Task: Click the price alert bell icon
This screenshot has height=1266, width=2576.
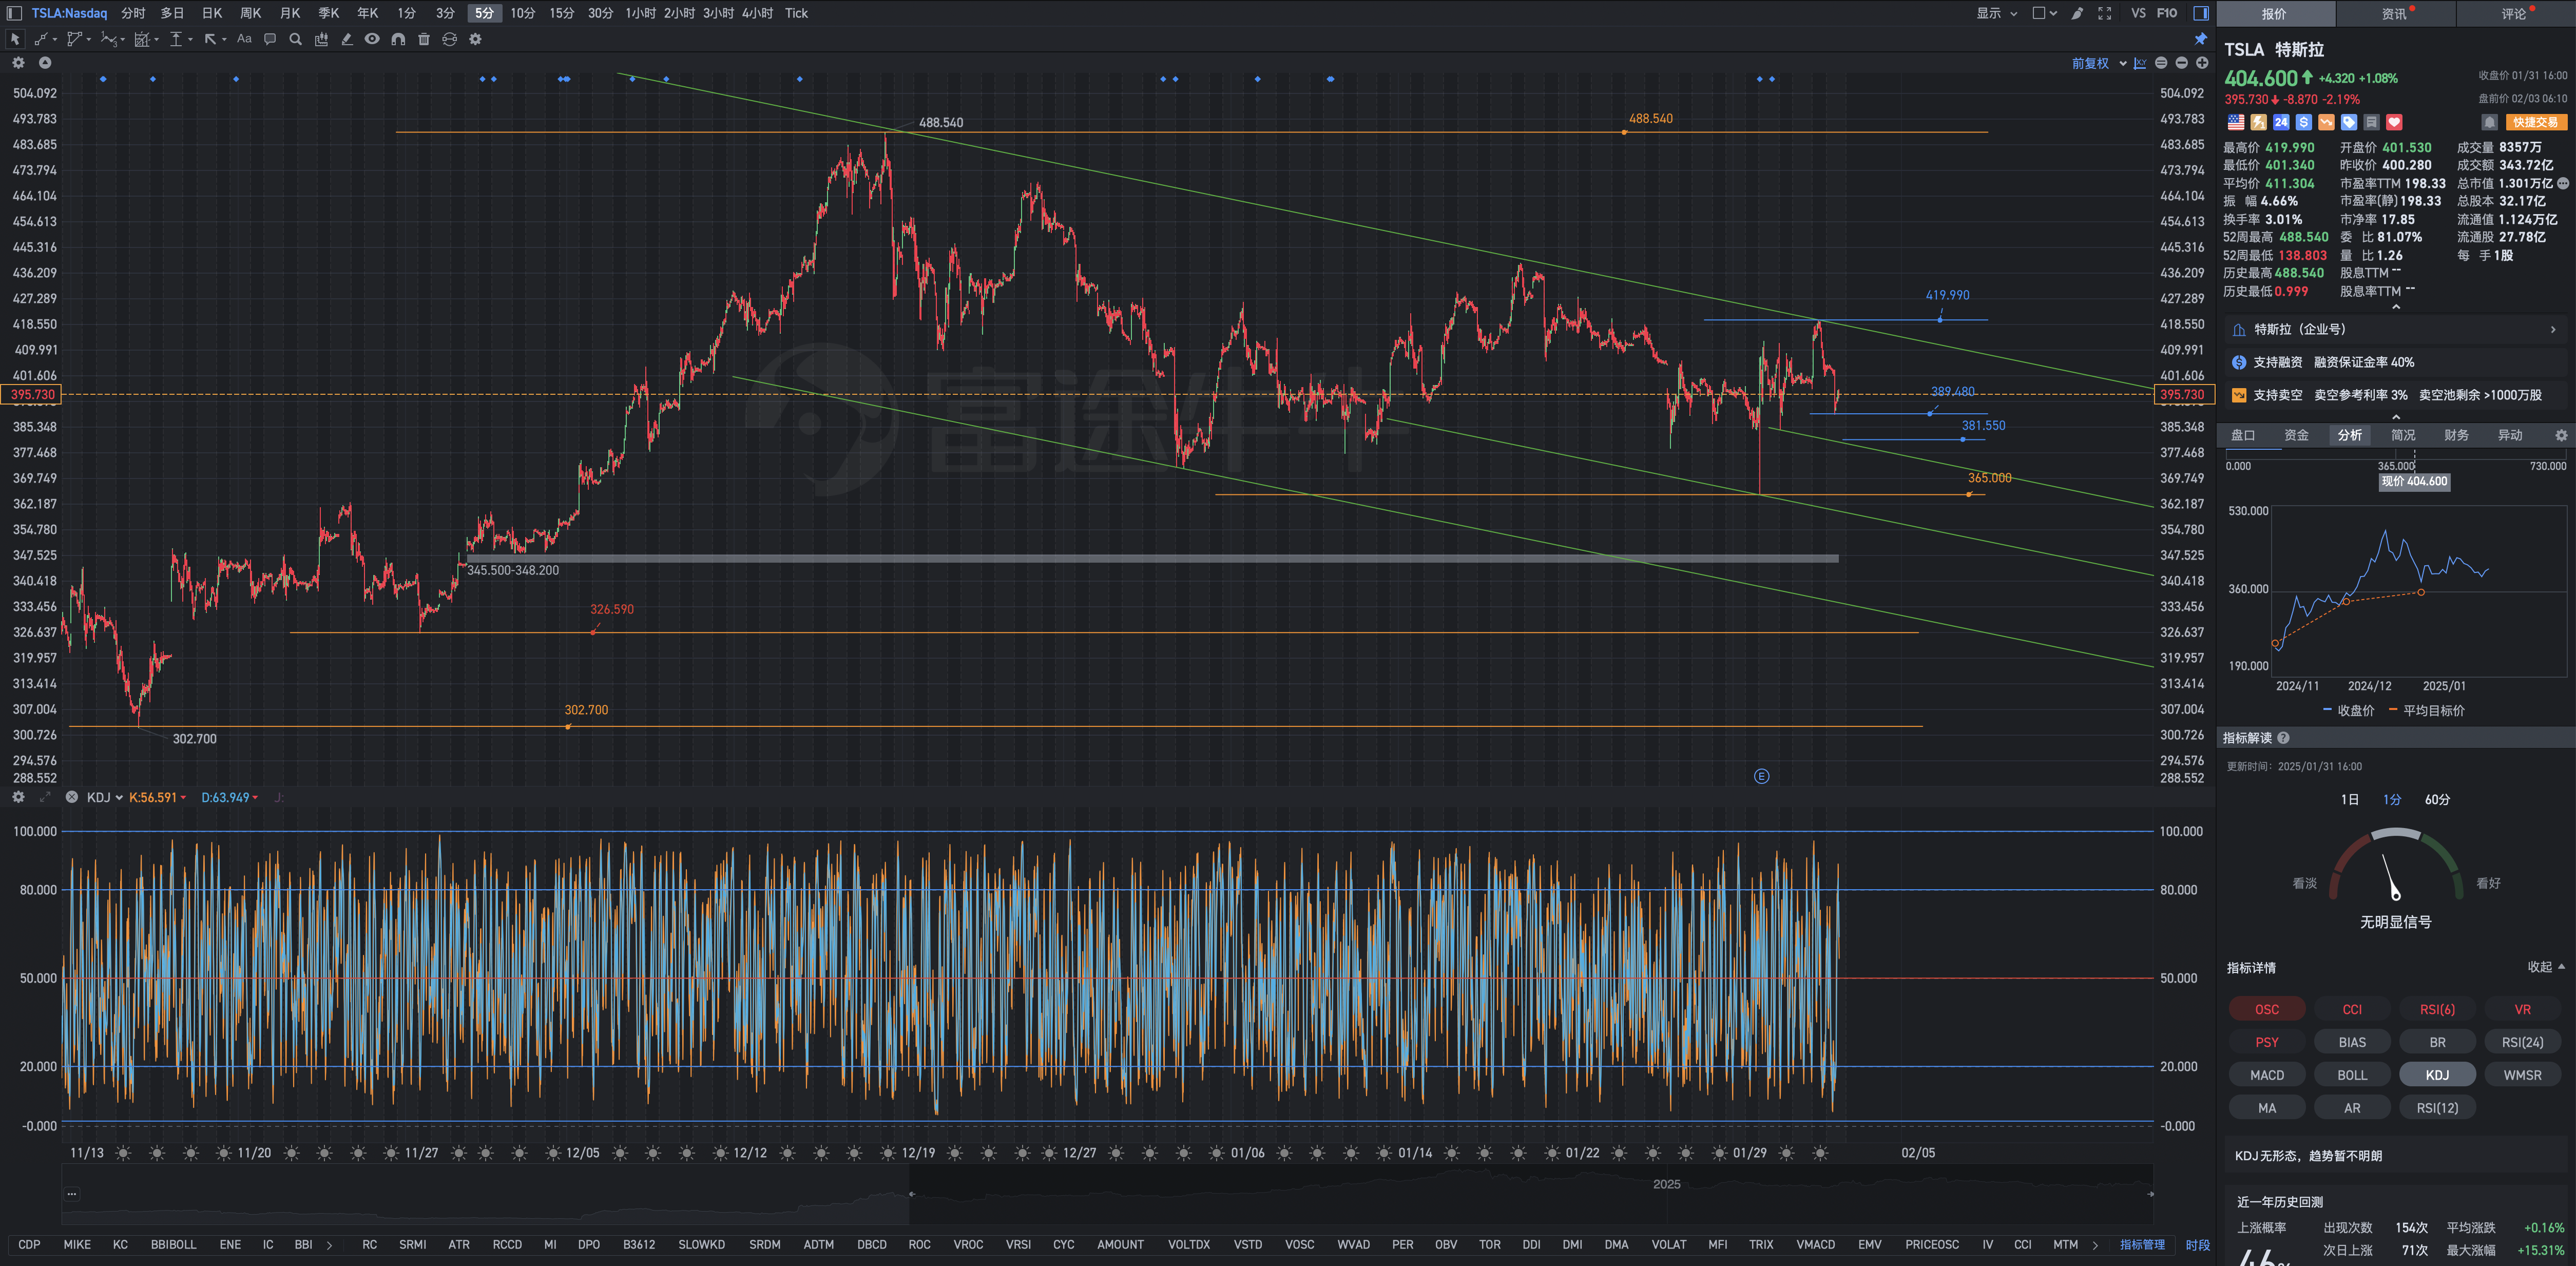Action: [x=2489, y=122]
